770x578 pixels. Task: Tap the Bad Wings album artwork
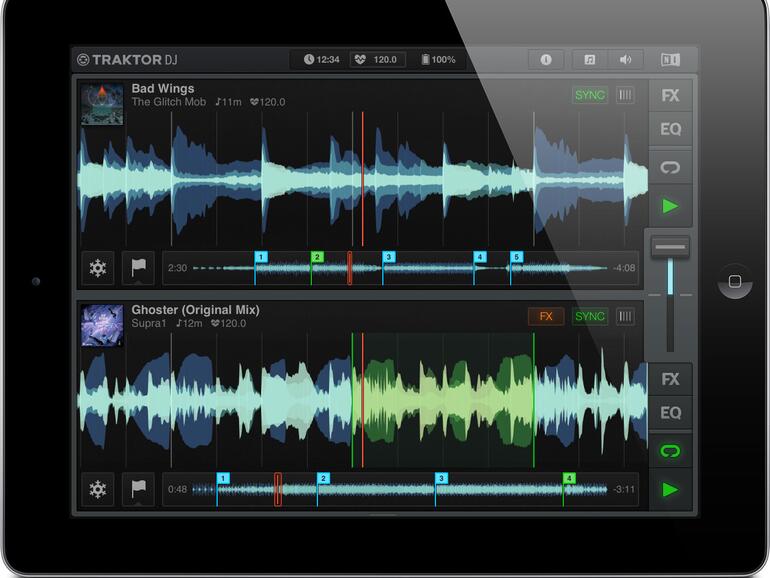click(x=102, y=104)
